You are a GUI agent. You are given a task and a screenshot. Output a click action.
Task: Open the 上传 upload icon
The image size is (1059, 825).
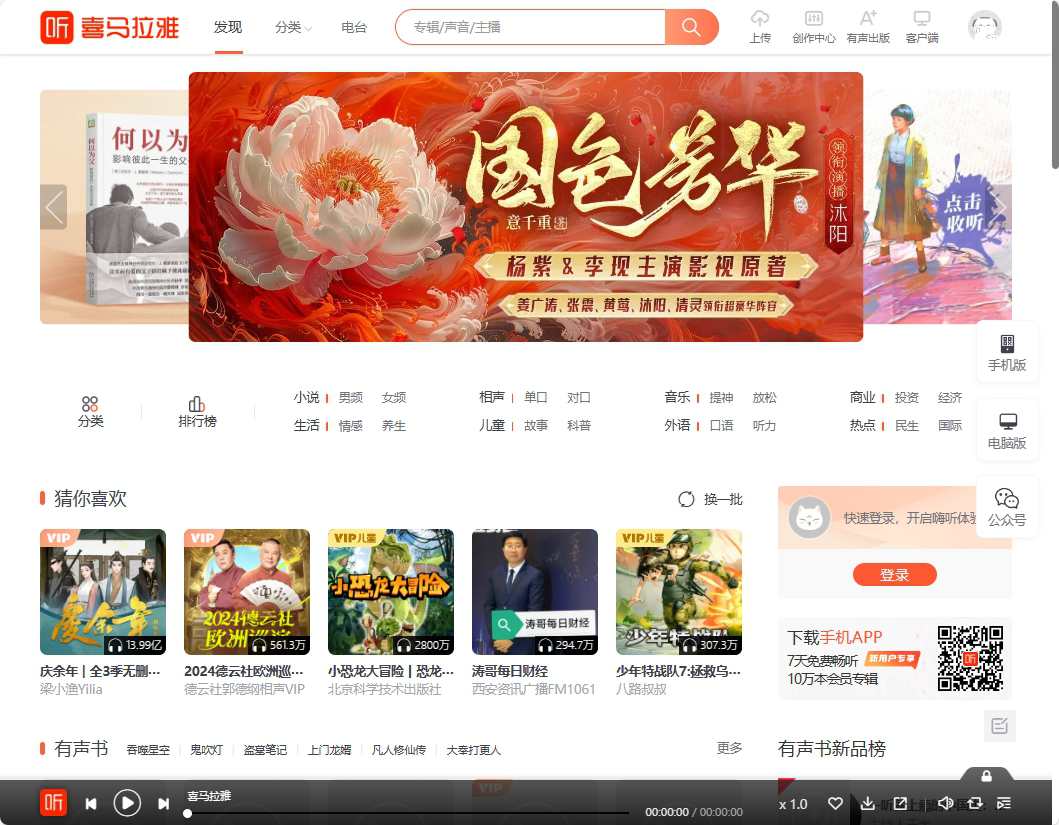point(760,27)
